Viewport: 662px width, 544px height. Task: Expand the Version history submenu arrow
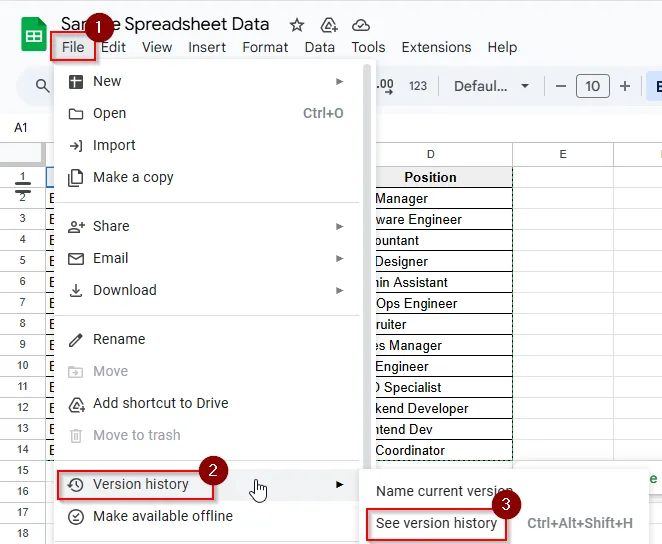pos(339,485)
